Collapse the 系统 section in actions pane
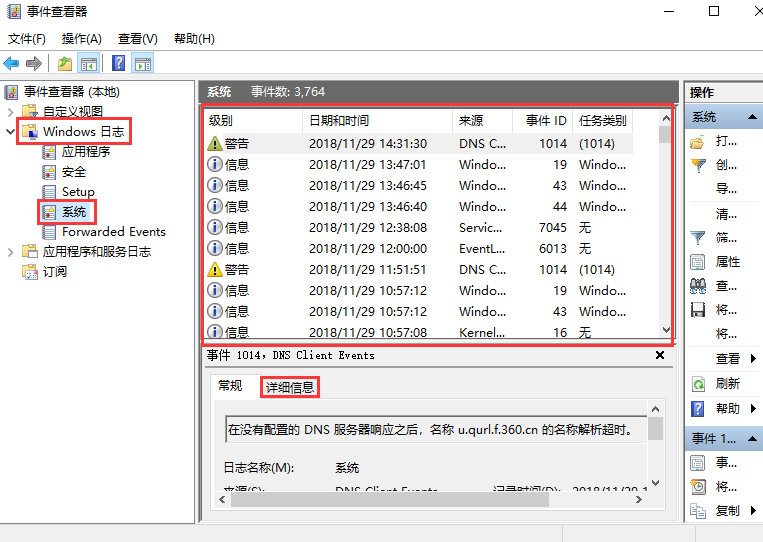This screenshot has width=763, height=542. [750, 117]
